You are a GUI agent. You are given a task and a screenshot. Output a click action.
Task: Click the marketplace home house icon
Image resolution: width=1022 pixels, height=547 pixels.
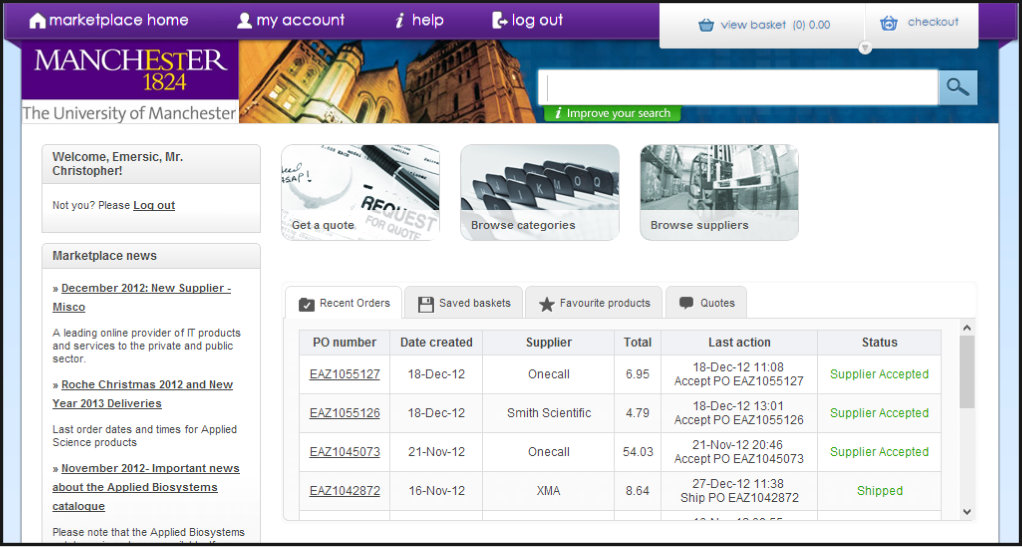tap(38, 21)
